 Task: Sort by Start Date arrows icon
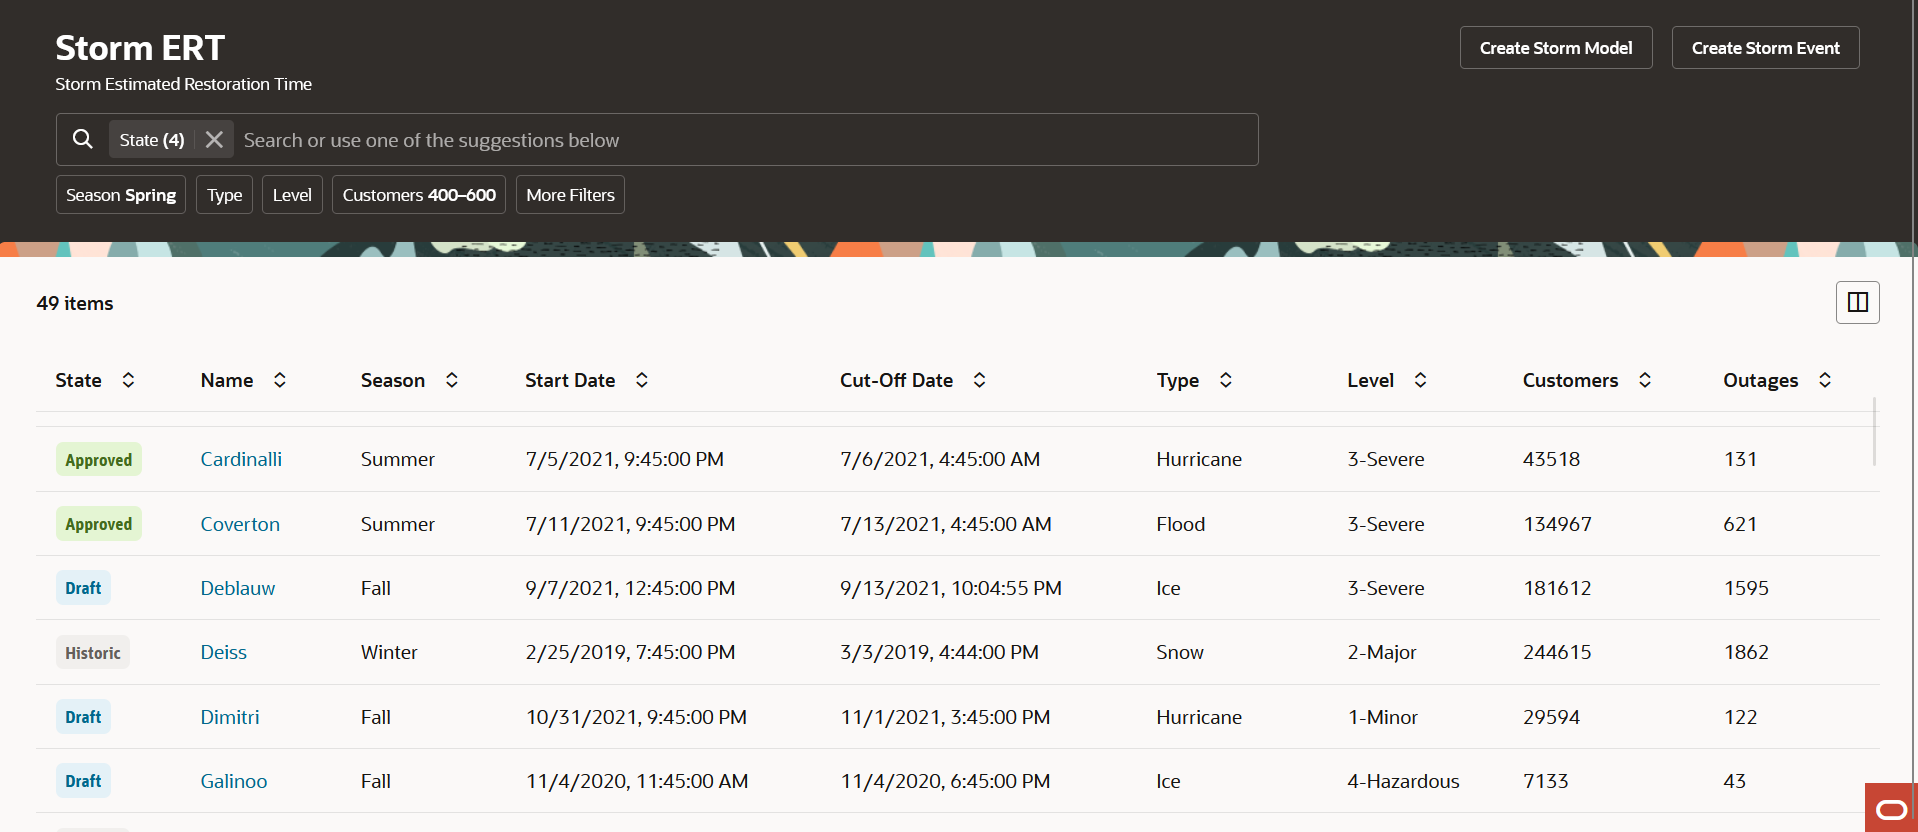pyautogui.click(x=642, y=380)
